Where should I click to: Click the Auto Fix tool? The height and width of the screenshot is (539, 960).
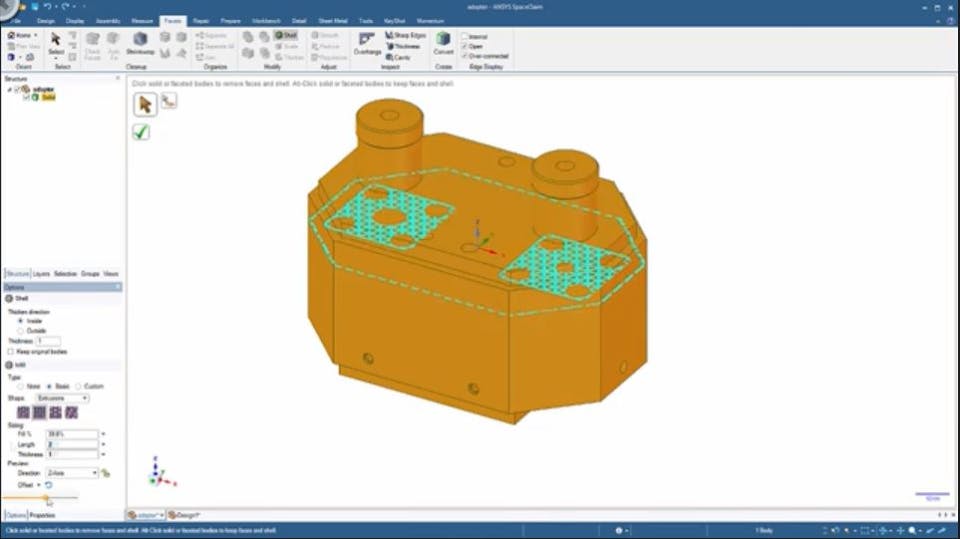[x=113, y=45]
